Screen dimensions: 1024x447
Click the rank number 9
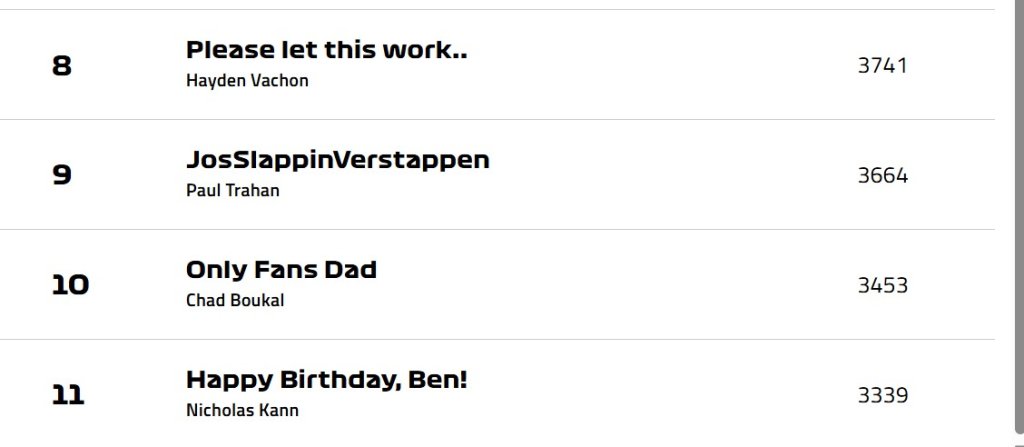pyautogui.click(x=62, y=176)
